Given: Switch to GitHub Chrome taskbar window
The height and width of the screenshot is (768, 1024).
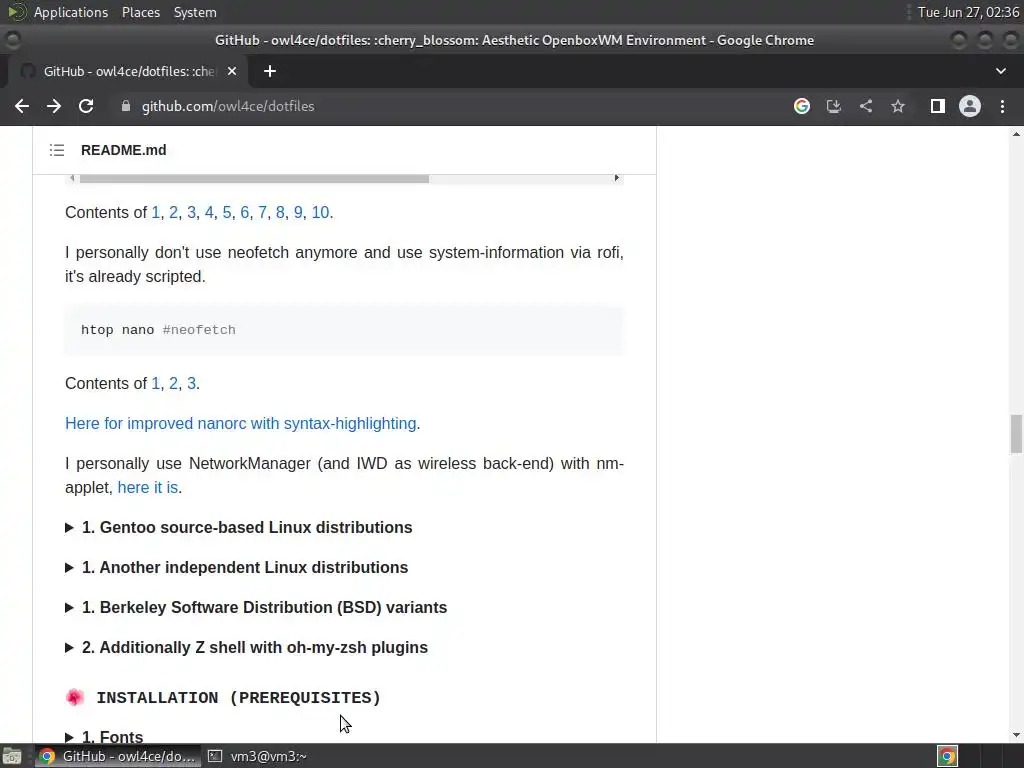Looking at the screenshot, I should coord(118,756).
